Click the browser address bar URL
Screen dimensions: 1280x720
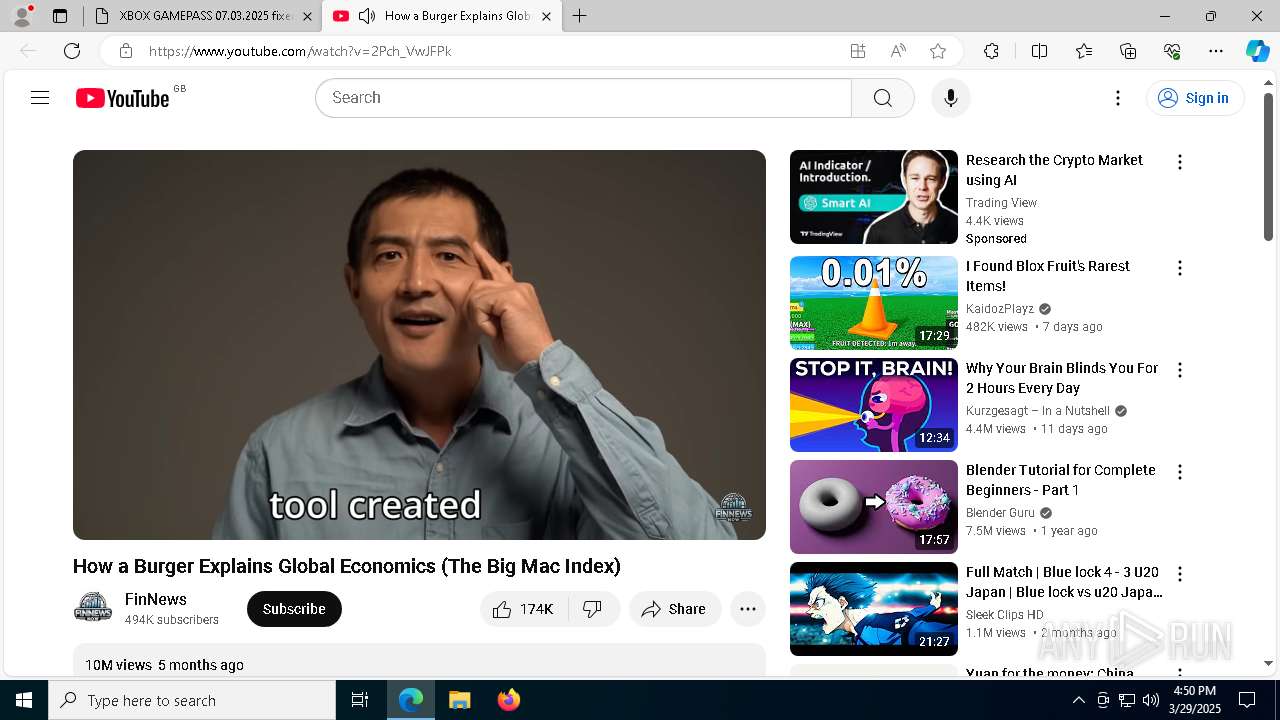click(300, 51)
